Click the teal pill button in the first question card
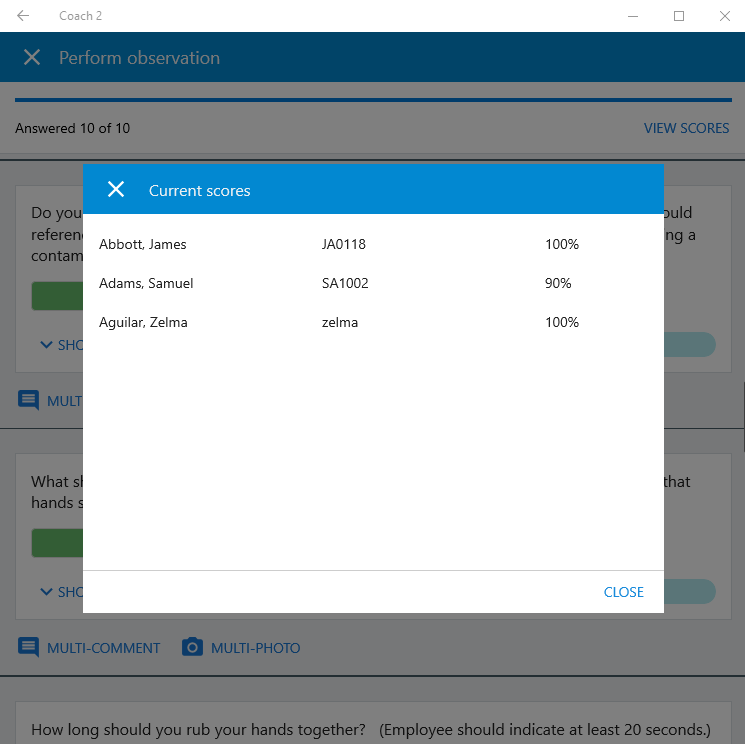 (x=690, y=345)
